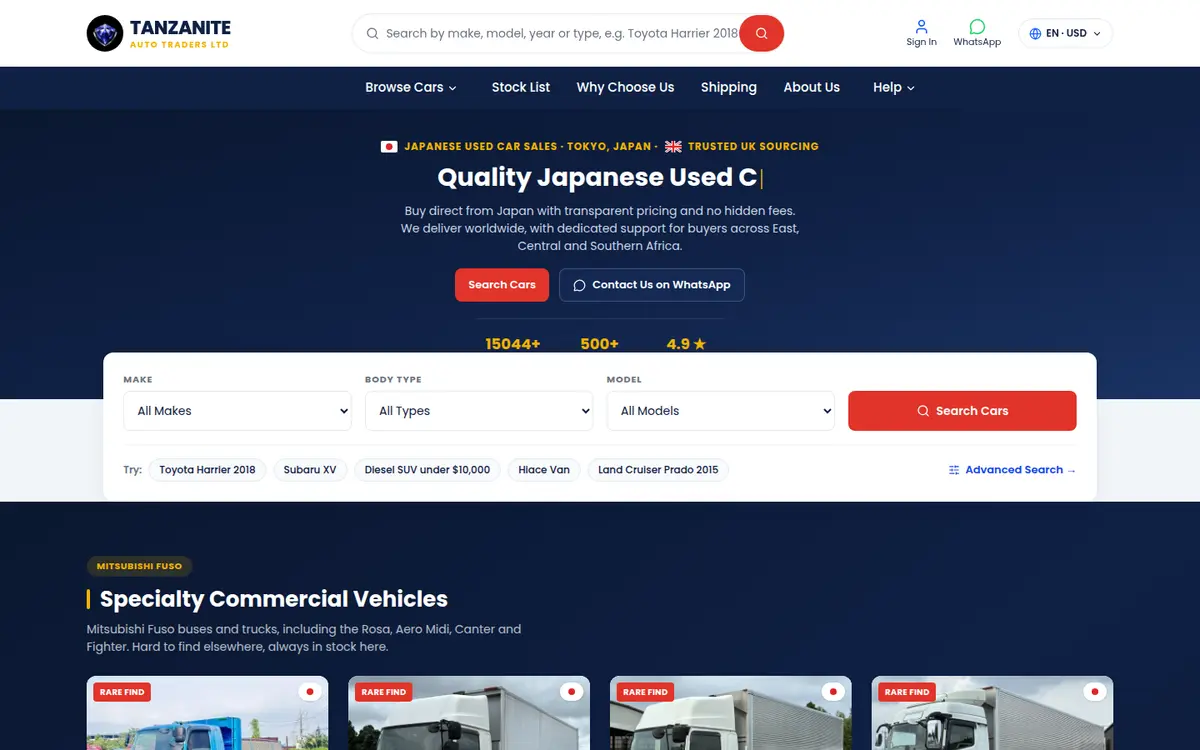This screenshot has height=750, width=1200.
Task: Go to Stock List page
Action: click(x=521, y=87)
